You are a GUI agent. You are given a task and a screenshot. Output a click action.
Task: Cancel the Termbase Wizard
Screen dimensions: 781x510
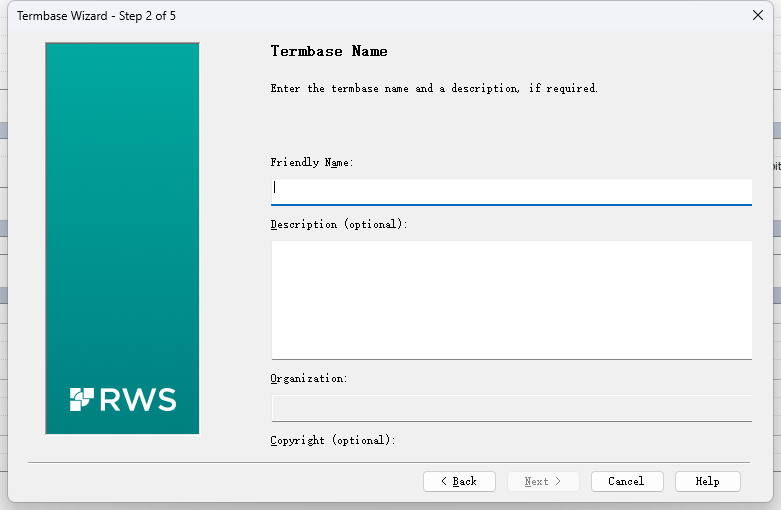[627, 482]
